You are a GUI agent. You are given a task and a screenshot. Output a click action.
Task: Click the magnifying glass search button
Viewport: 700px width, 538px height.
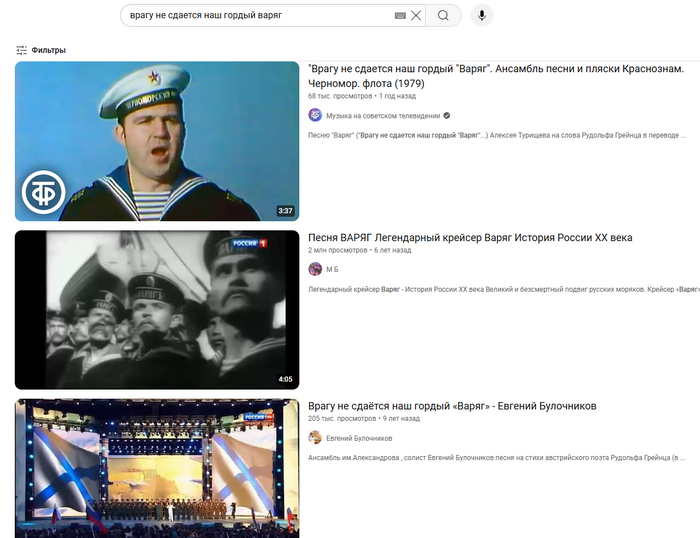444,15
